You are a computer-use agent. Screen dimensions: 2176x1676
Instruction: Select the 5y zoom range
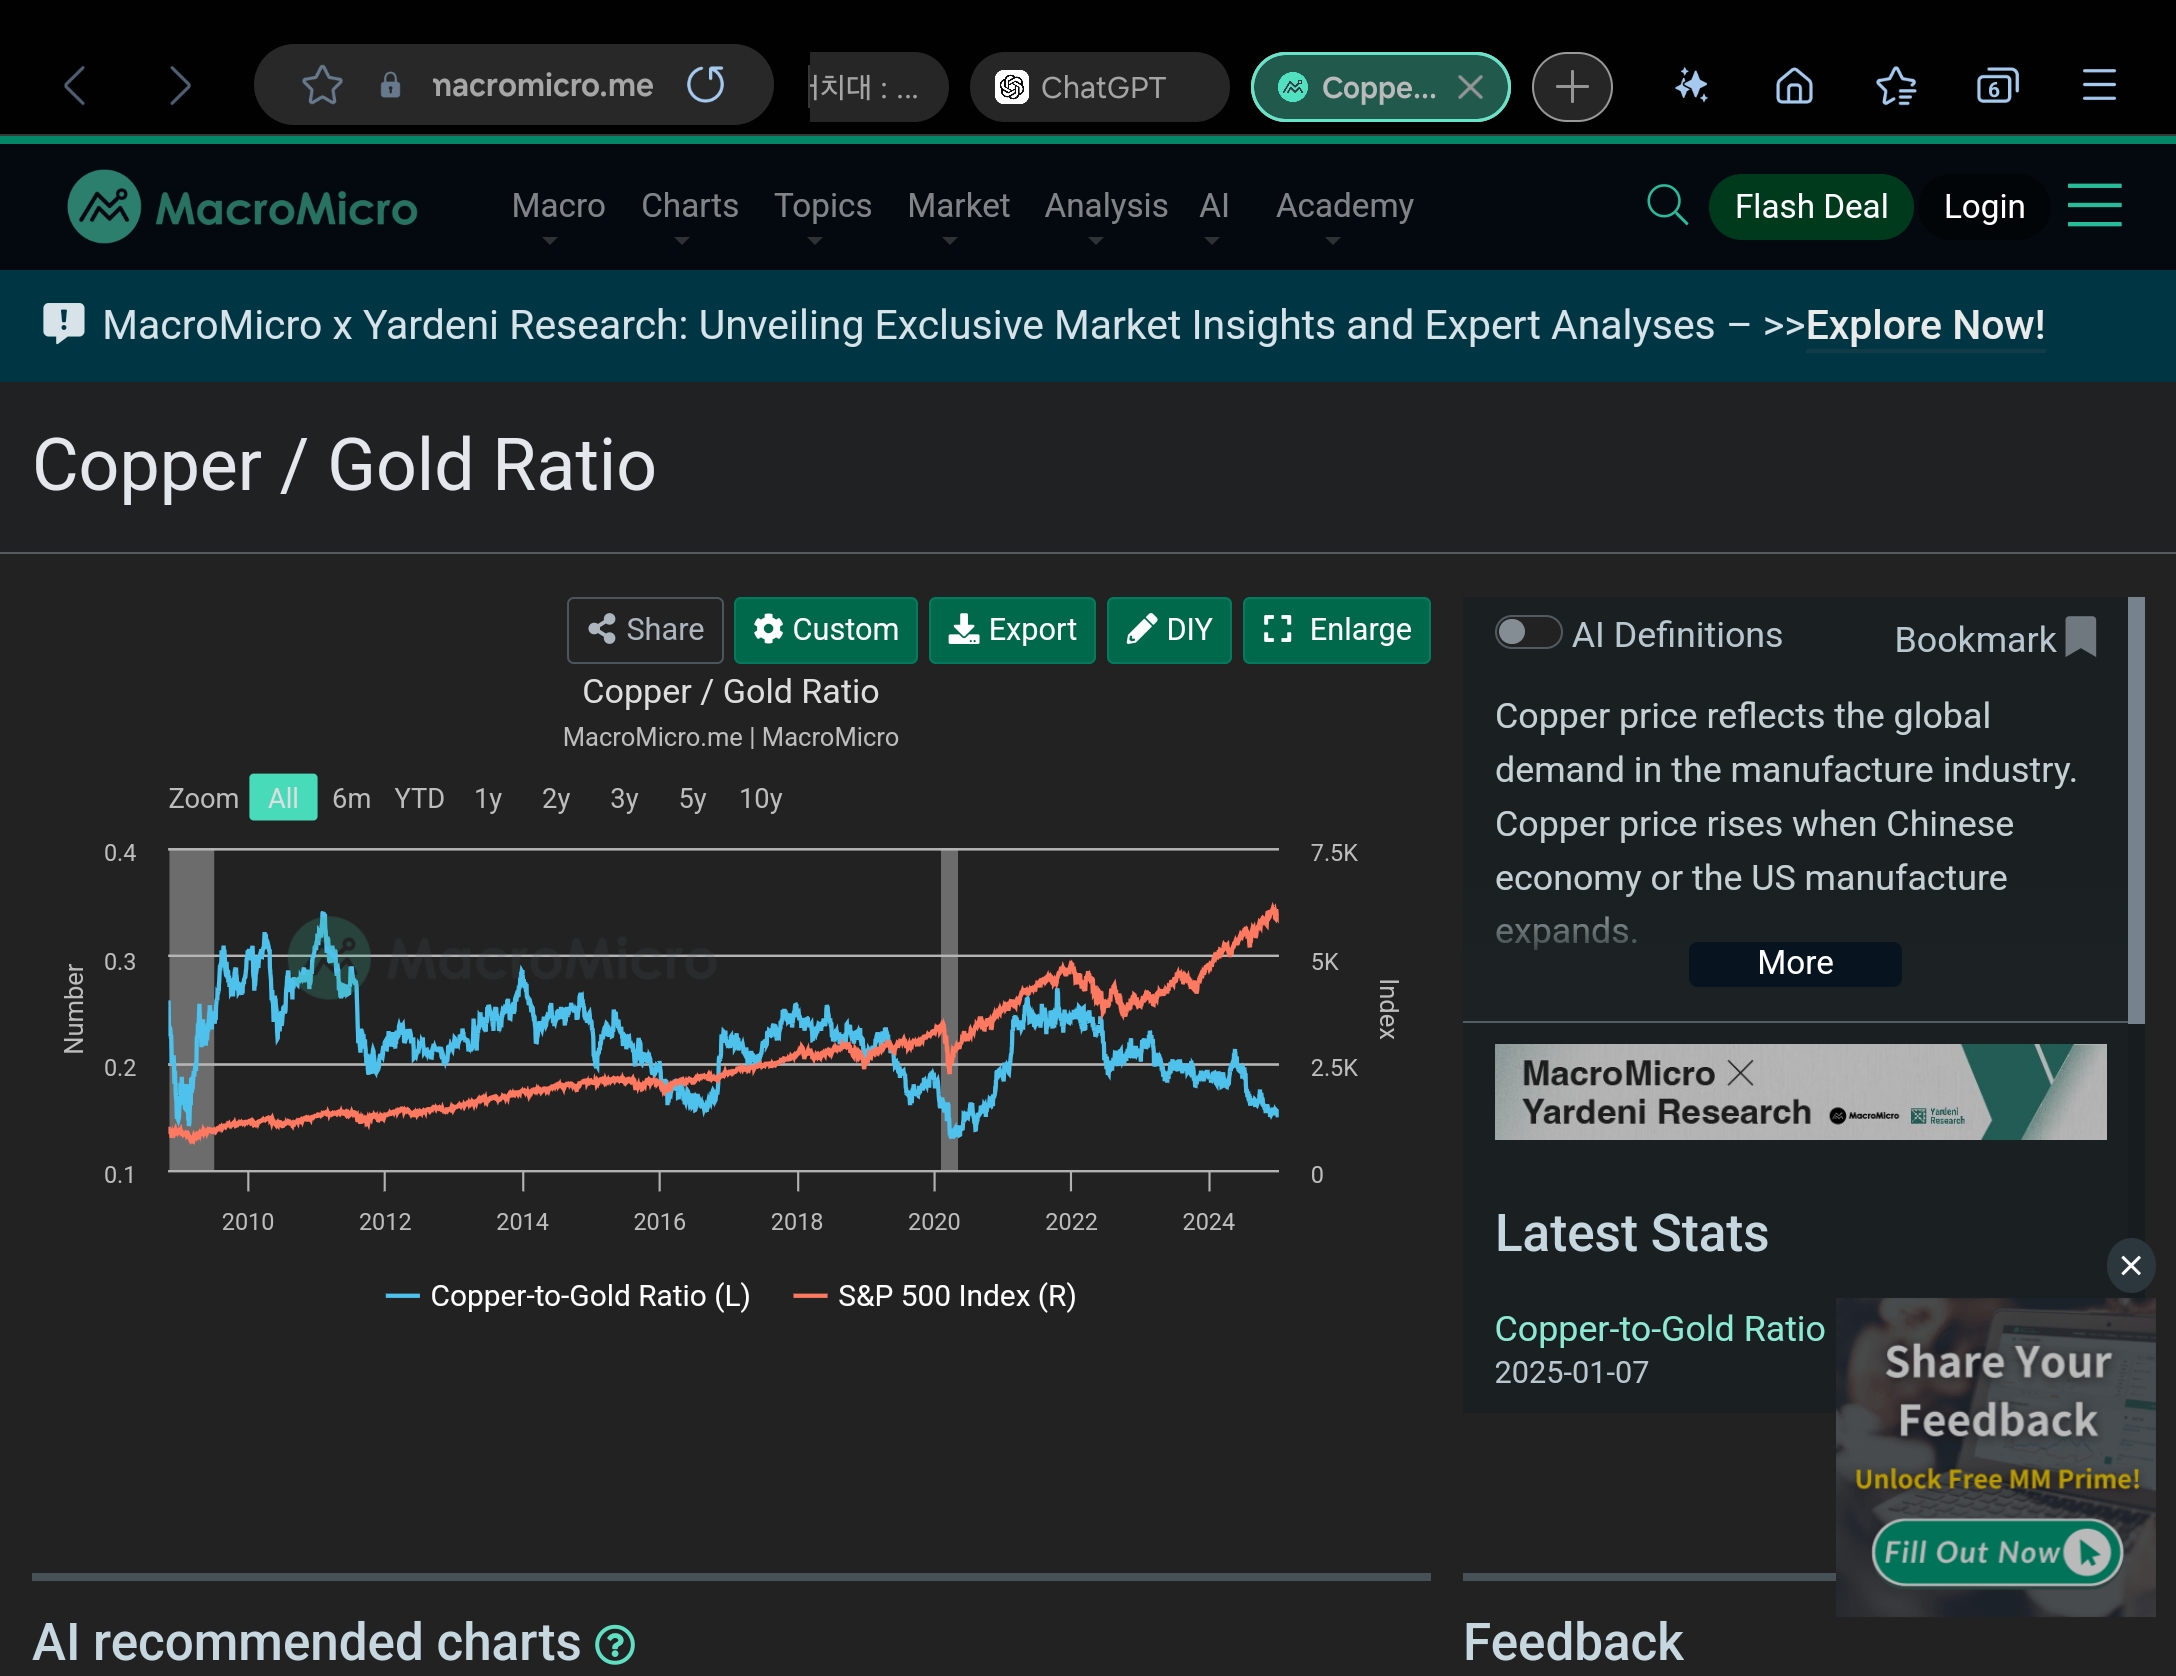click(692, 798)
